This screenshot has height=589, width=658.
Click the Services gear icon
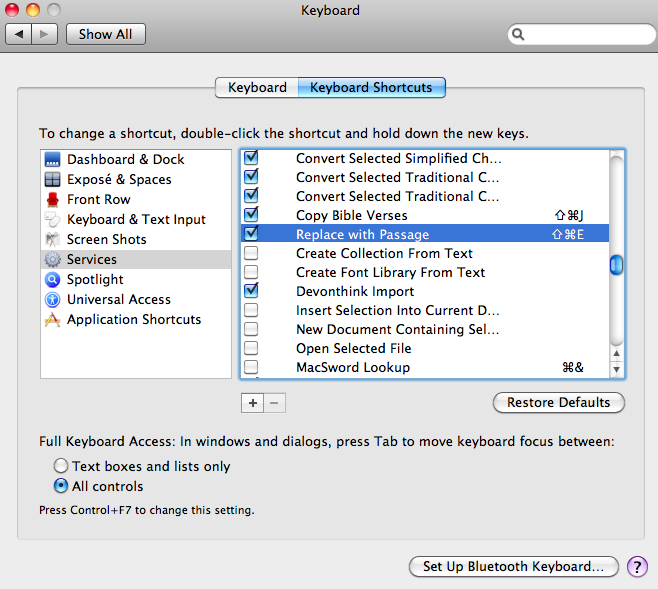(x=52, y=260)
